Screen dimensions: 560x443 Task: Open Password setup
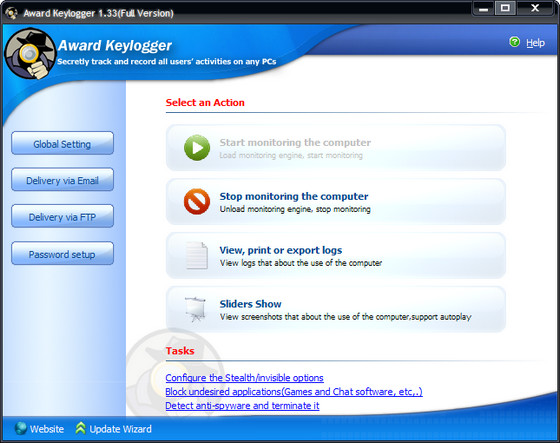(62, 254)
